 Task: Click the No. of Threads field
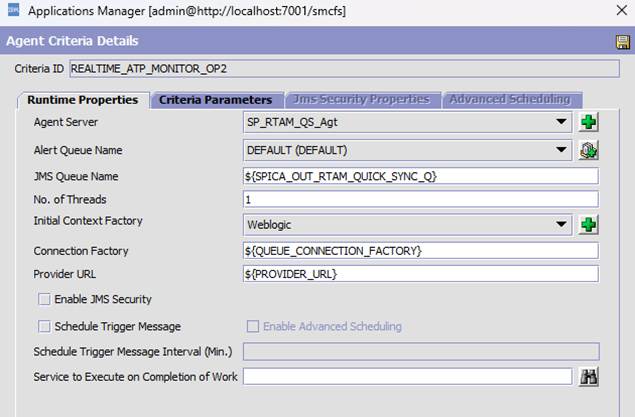click(420, 200)
